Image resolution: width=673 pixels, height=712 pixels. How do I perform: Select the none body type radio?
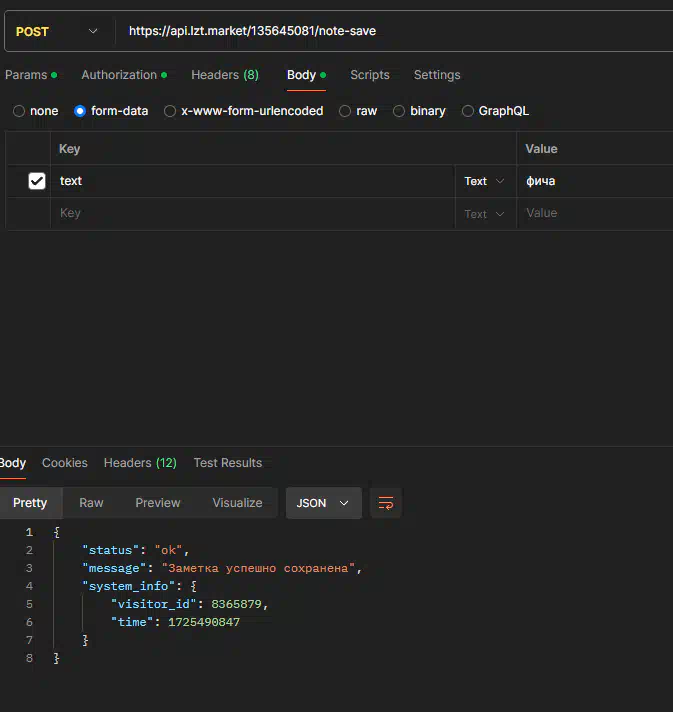click(19, 111)
